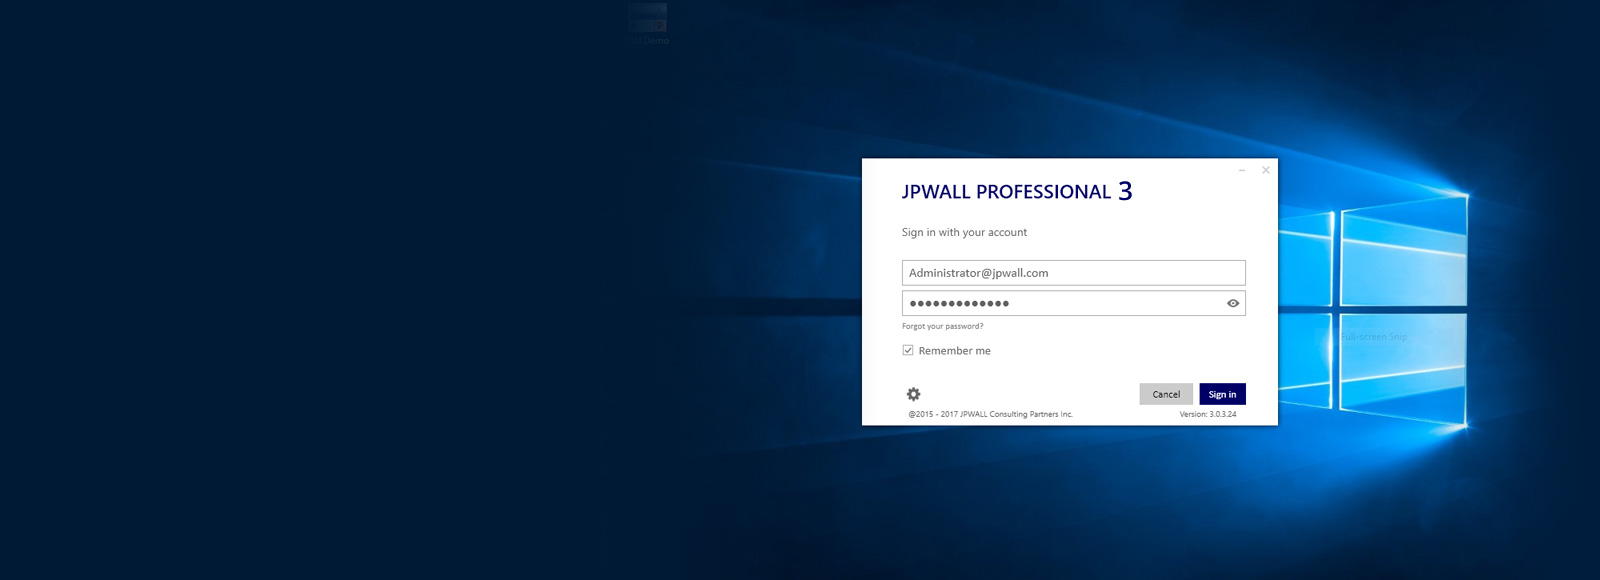Reveal password with the eye icon

coord(1233,303)
